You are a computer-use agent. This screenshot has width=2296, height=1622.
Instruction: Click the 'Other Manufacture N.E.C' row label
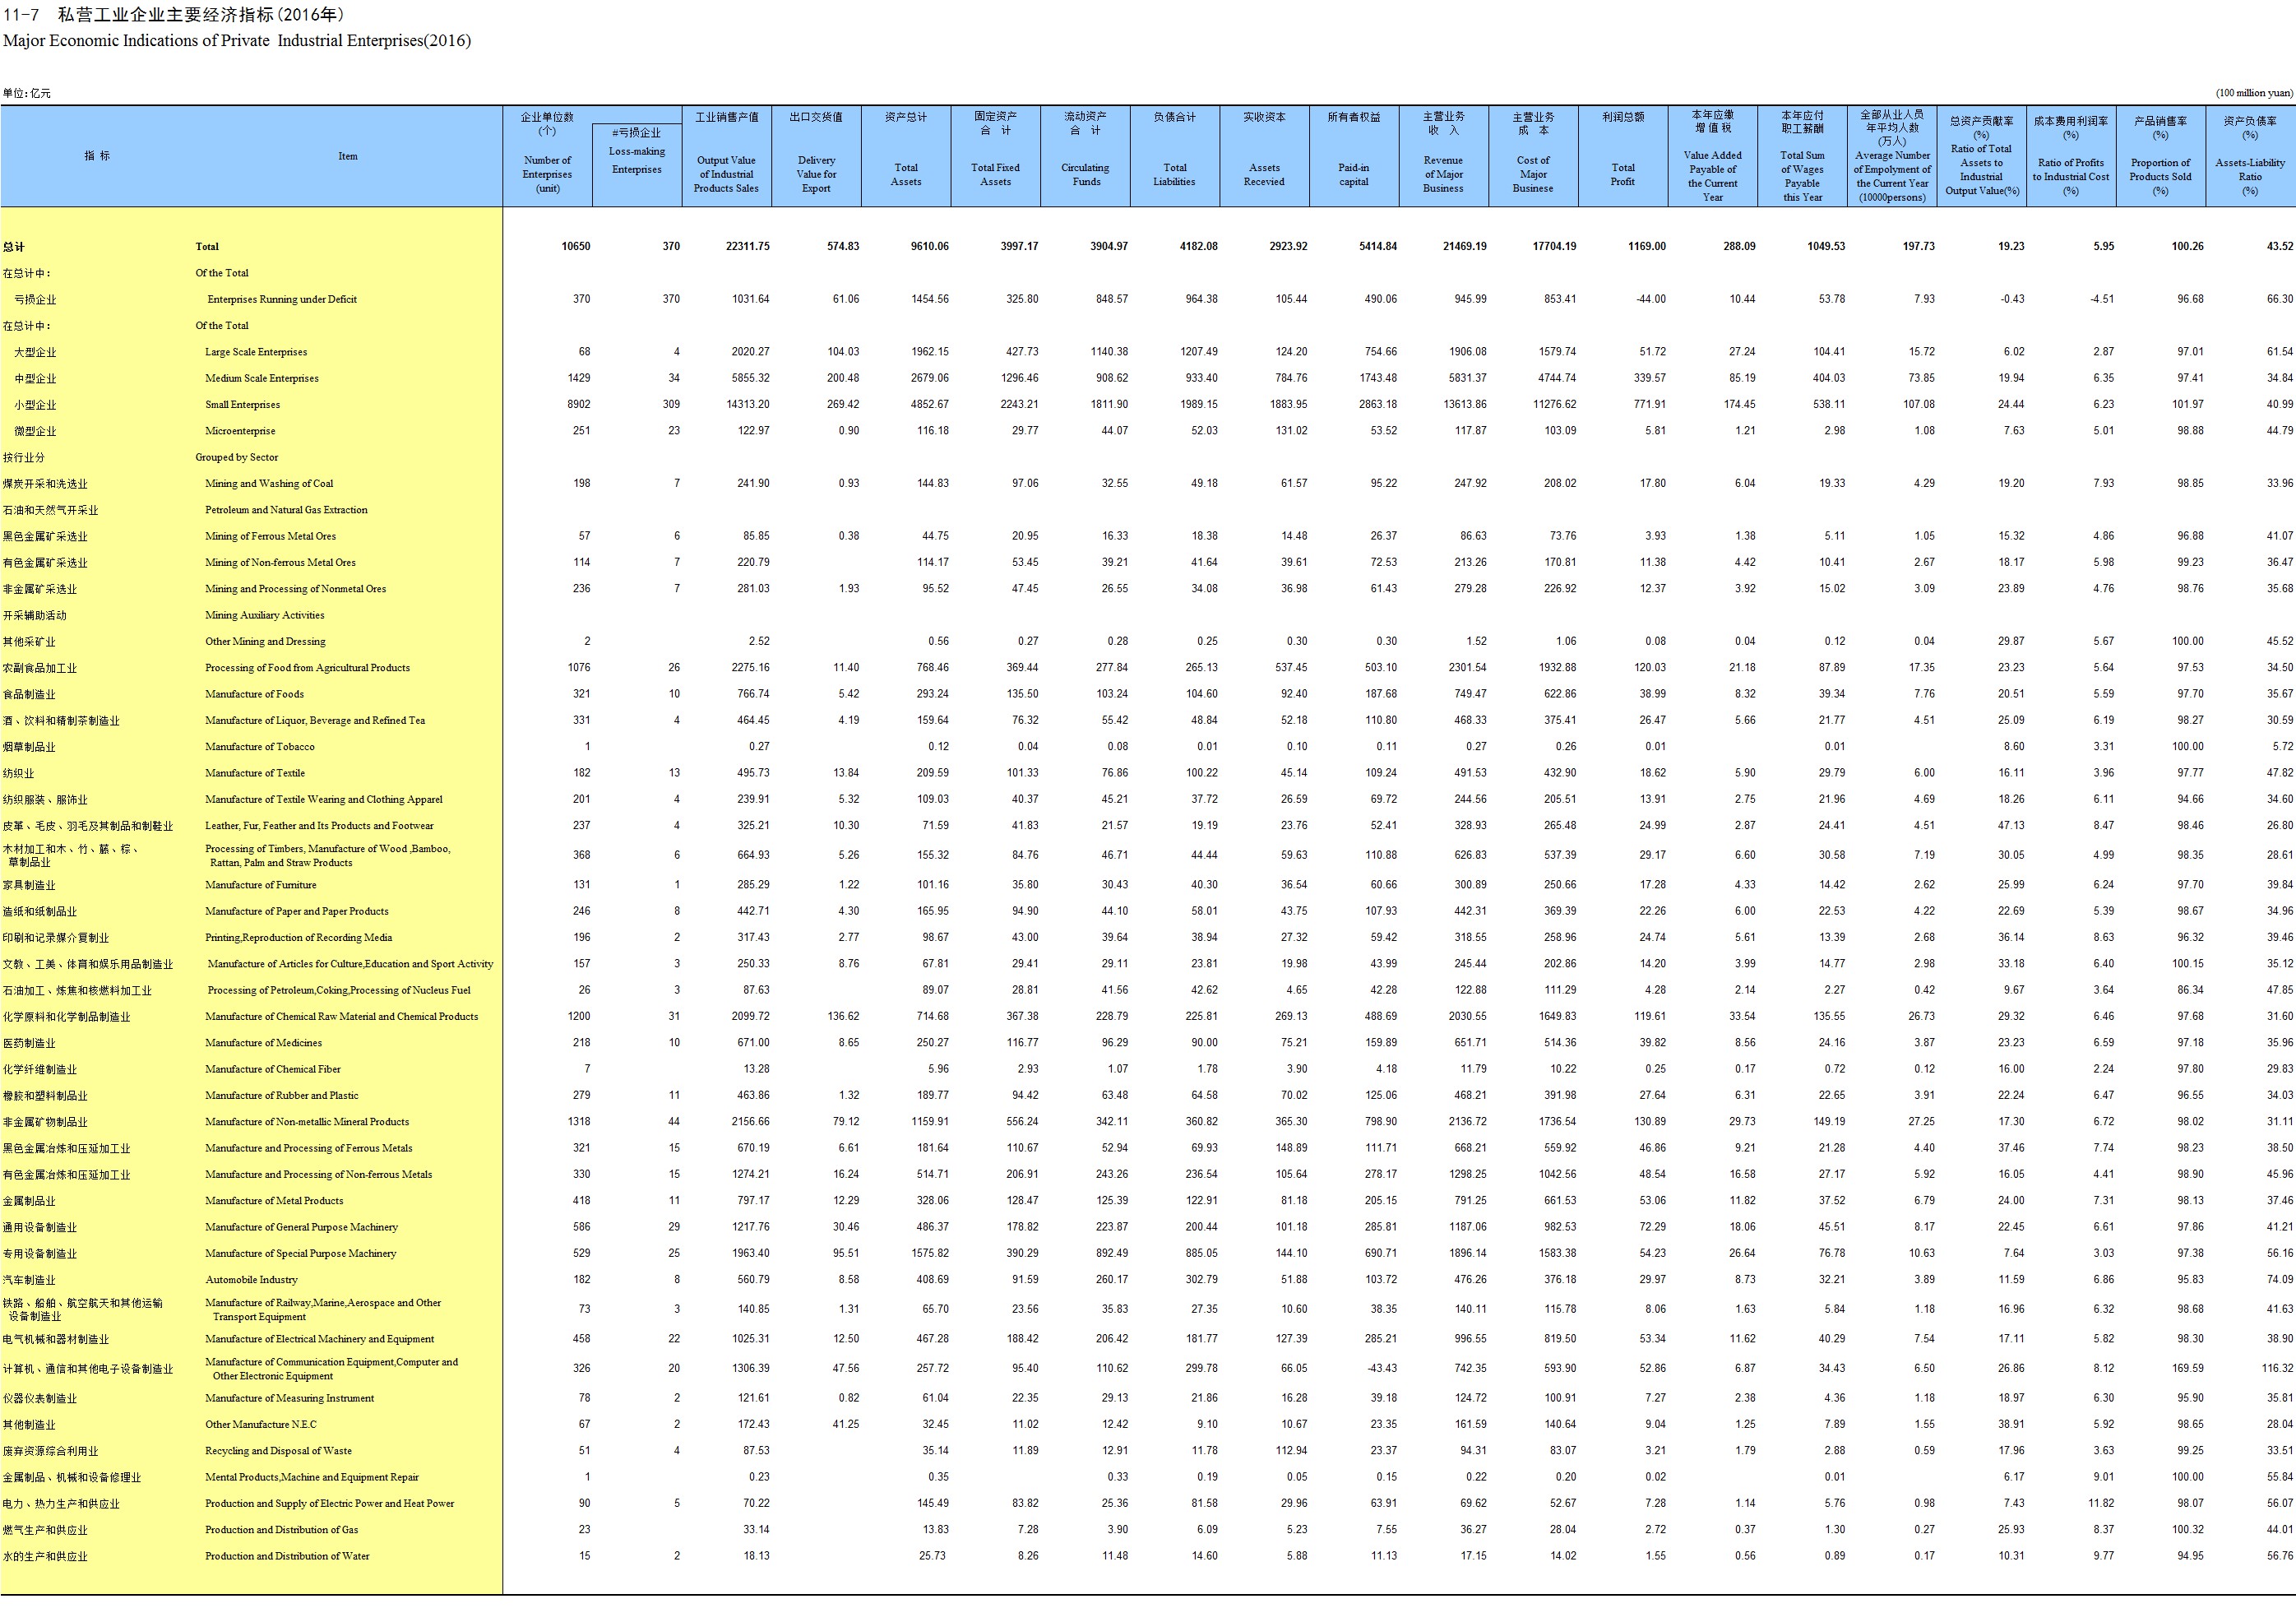pos(261,1425)
